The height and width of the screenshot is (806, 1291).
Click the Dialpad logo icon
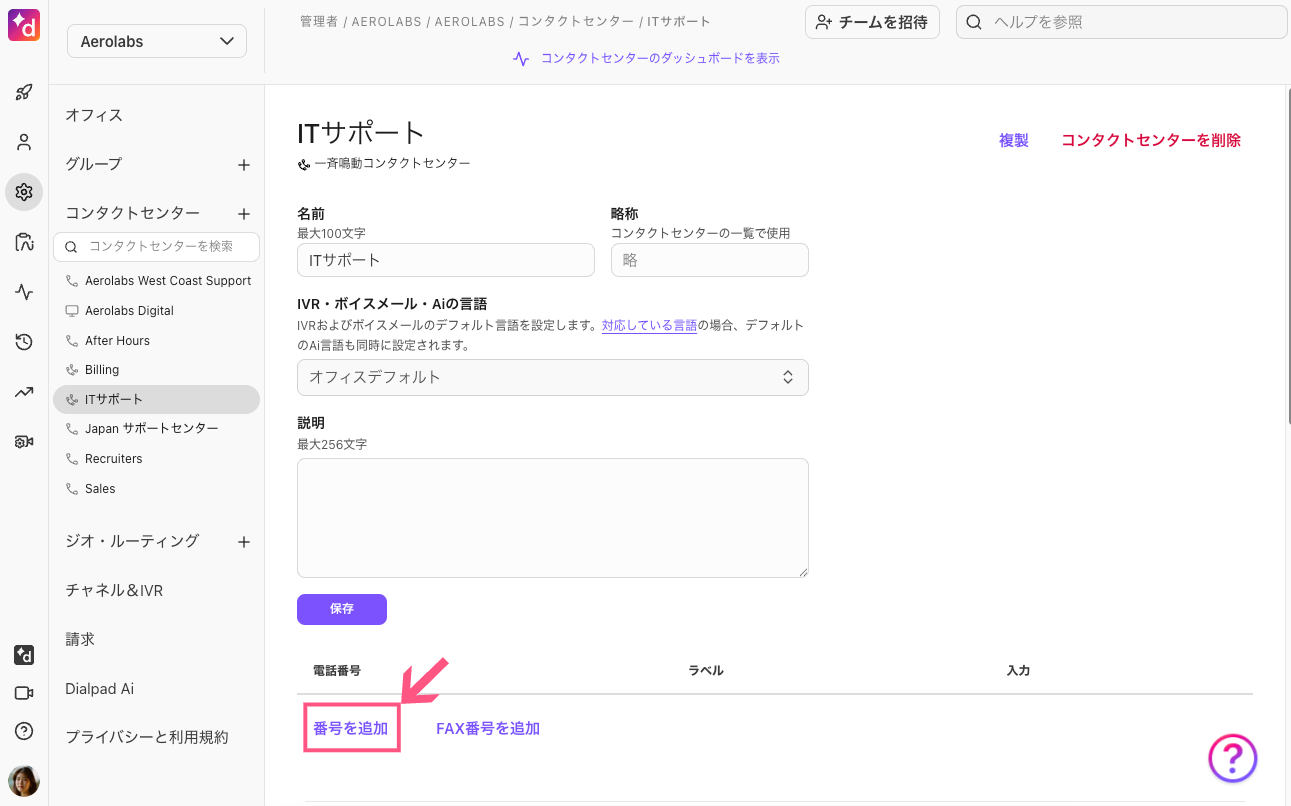coord(24,24)
